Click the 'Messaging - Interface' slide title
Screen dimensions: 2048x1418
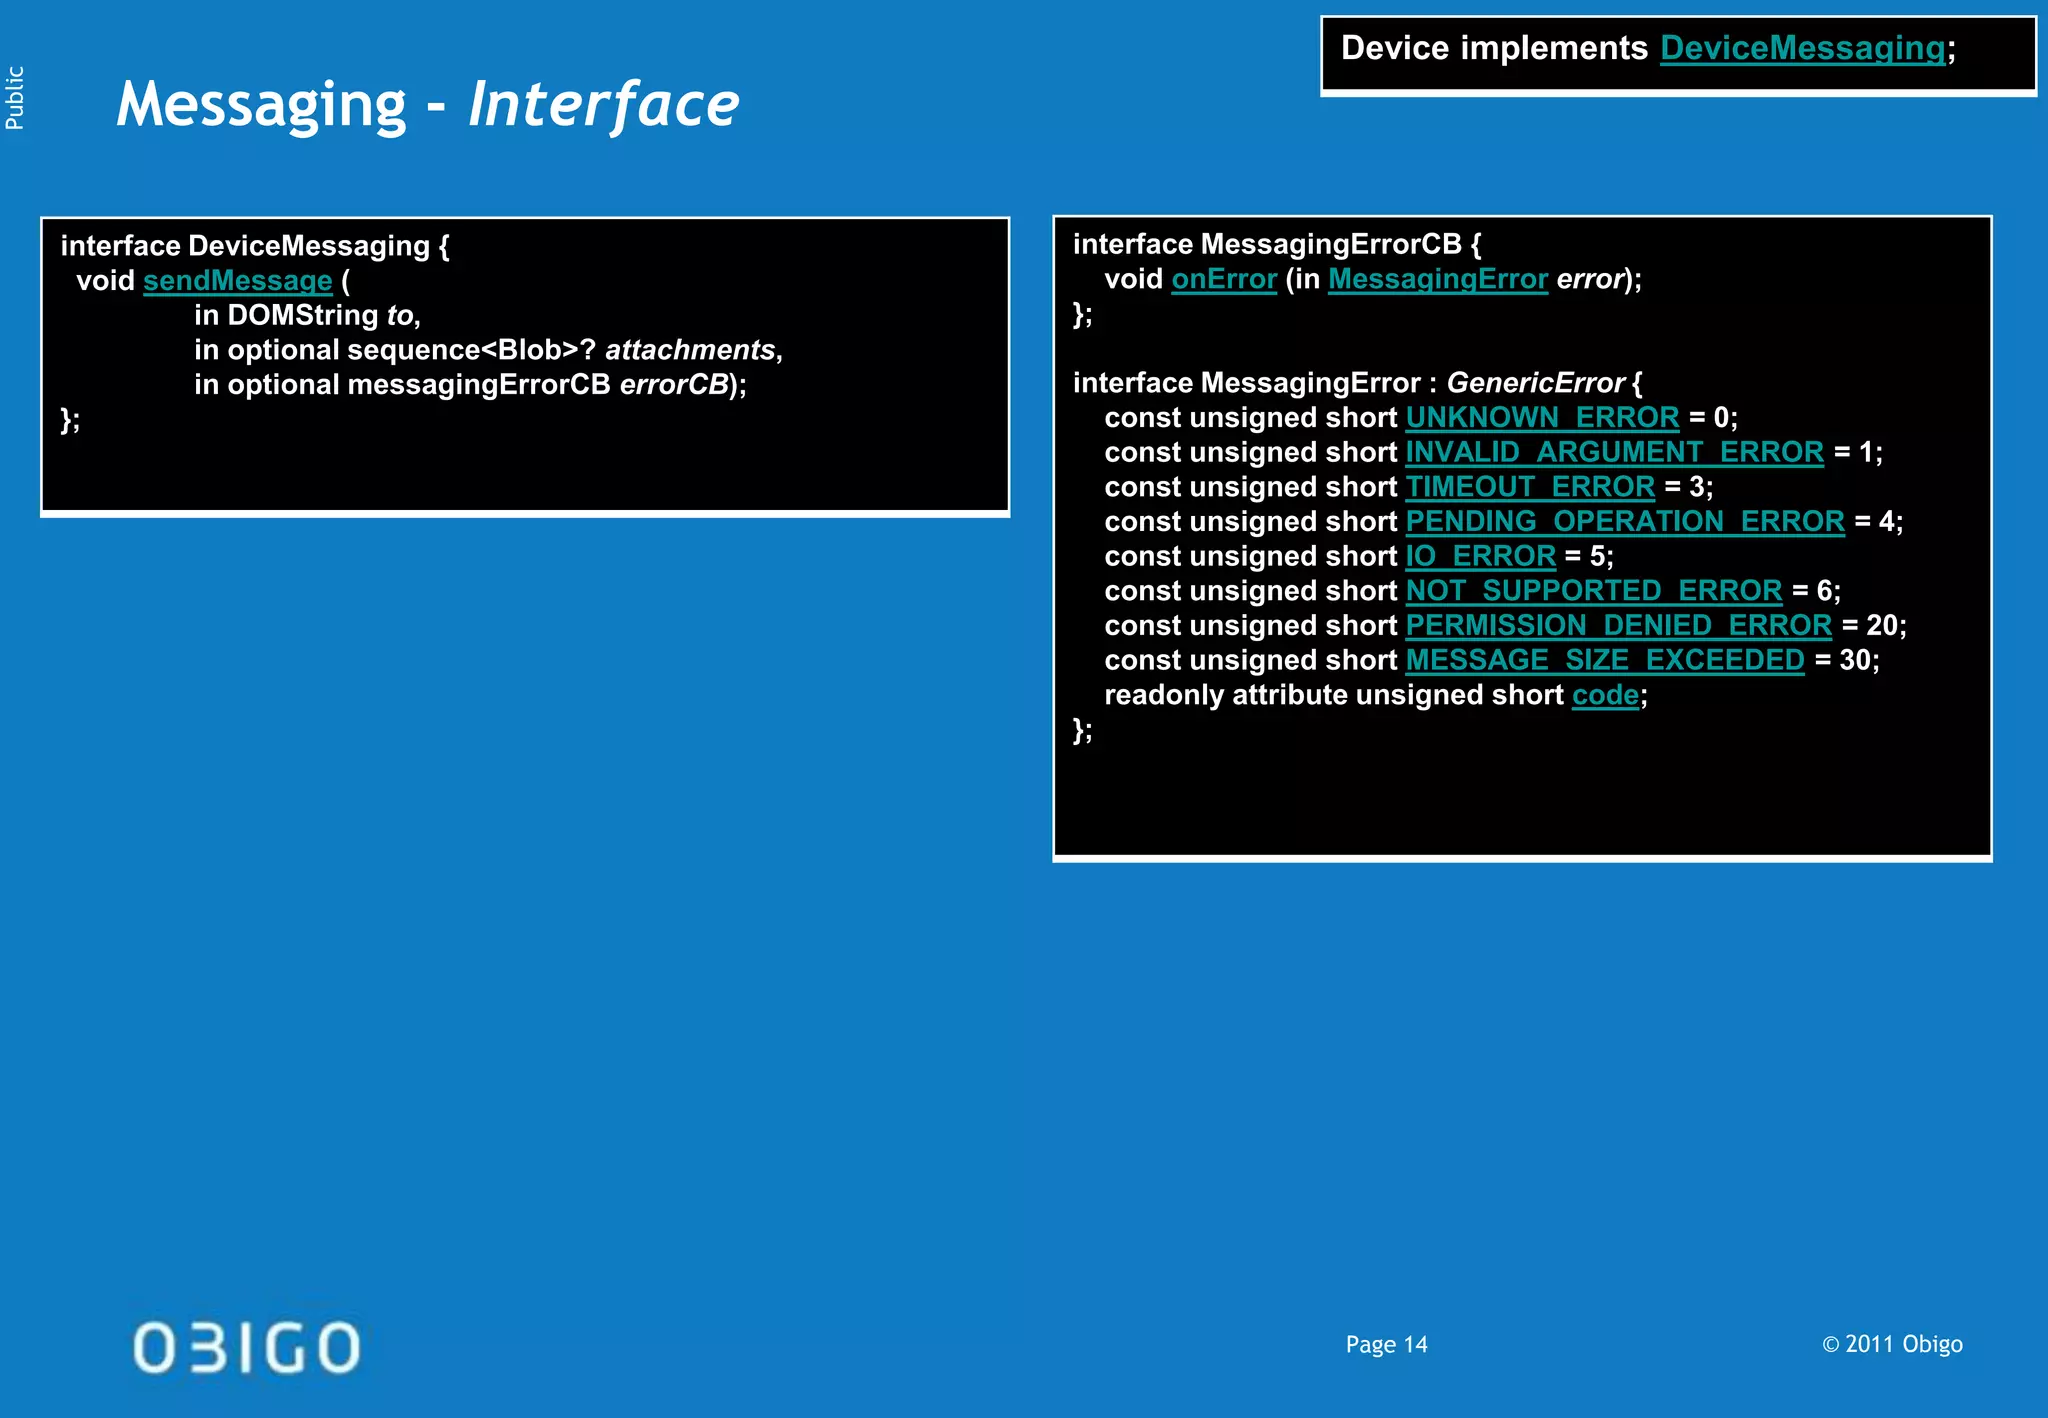click(428, 105)
